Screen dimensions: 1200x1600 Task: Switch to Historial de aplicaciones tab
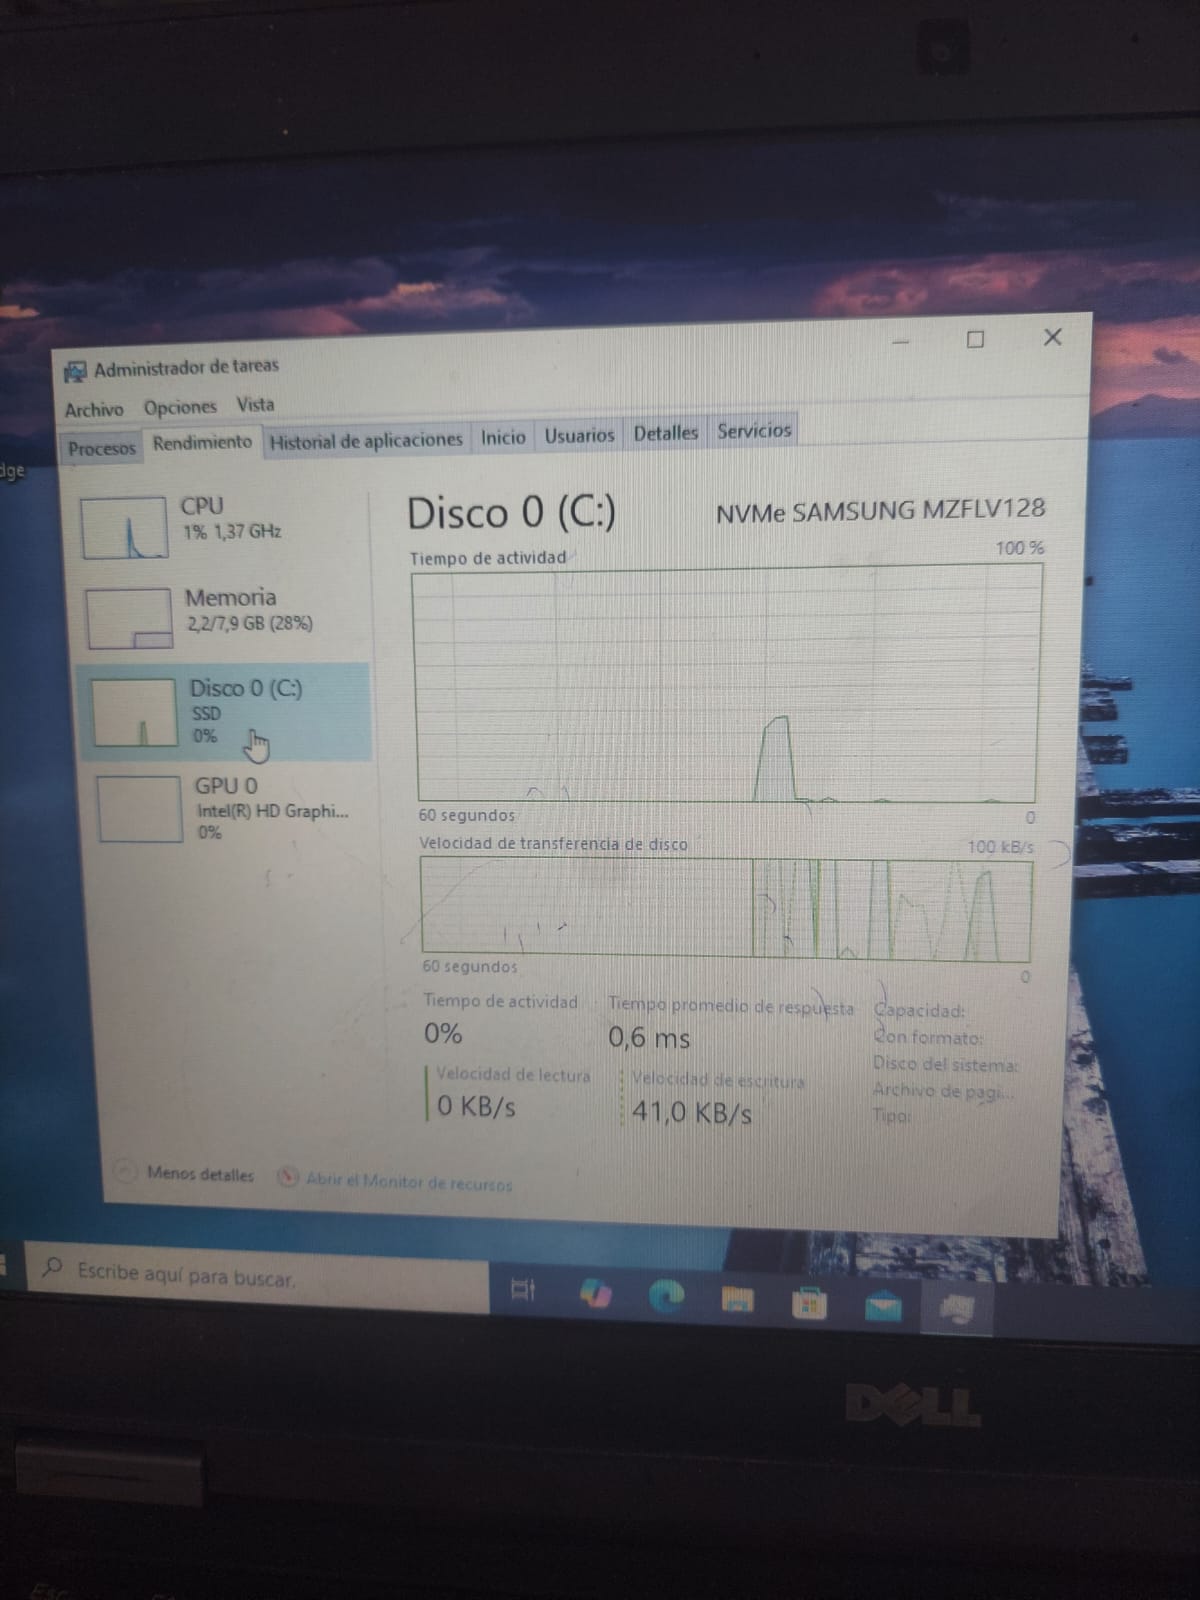(x=366, y=440)
